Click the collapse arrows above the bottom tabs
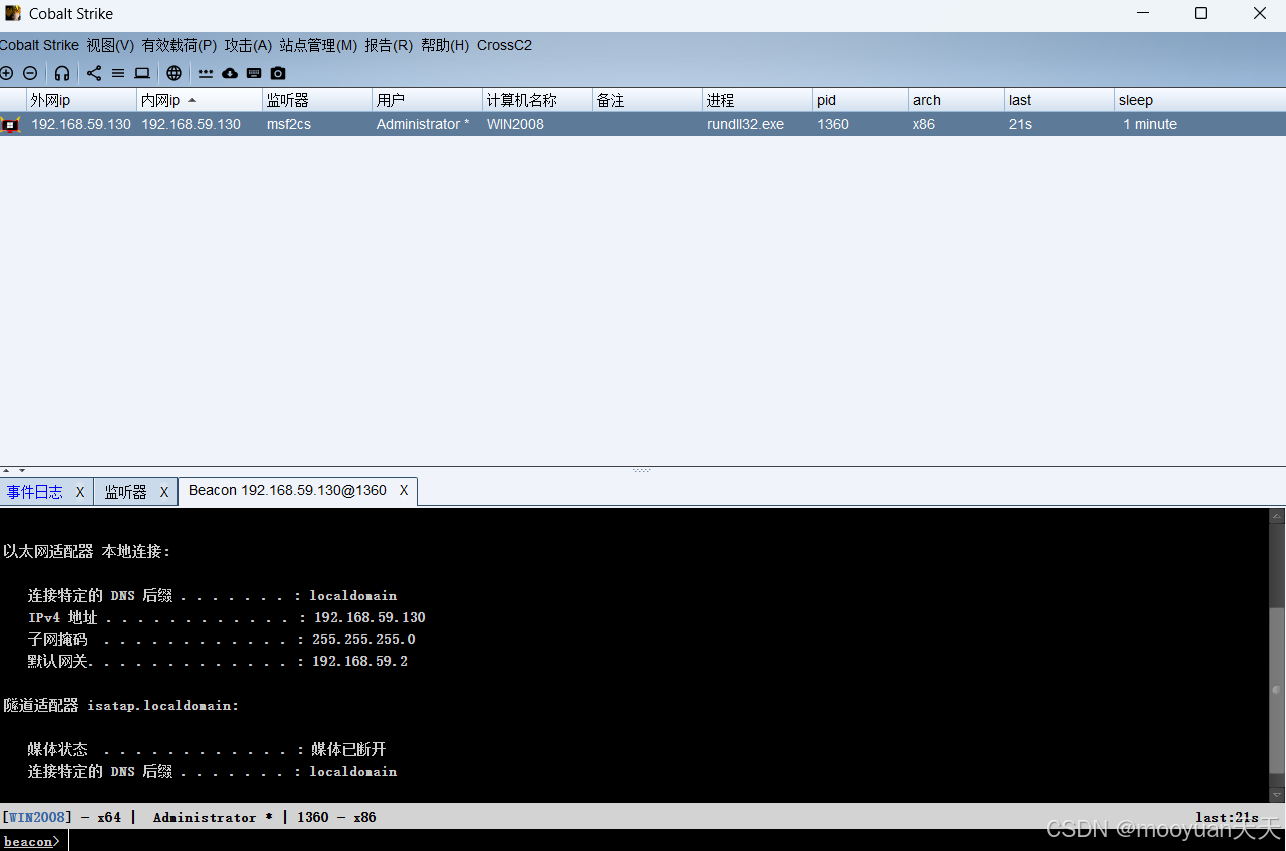Screen dimensions: 1286x851 (13, 470)
